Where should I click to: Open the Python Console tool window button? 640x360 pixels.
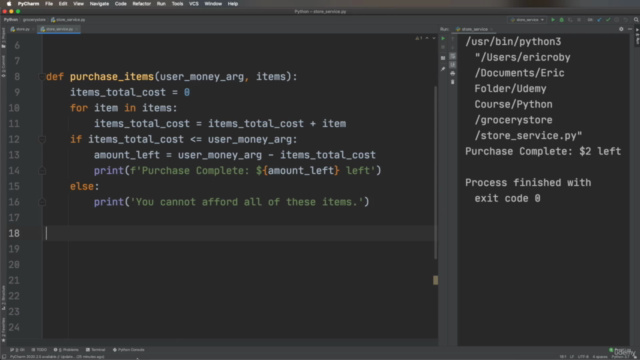pos(129,350)
